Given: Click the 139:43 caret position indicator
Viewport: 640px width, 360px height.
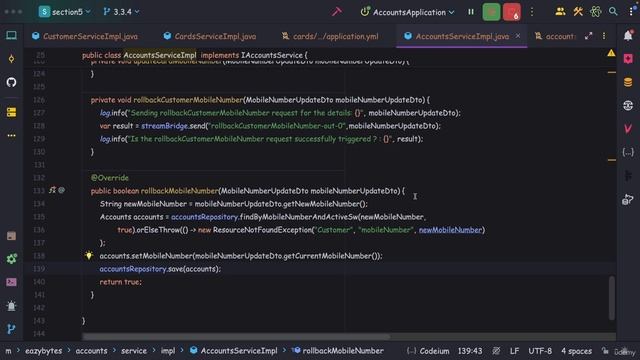Looking at the screenshot, I should (470, 351).
